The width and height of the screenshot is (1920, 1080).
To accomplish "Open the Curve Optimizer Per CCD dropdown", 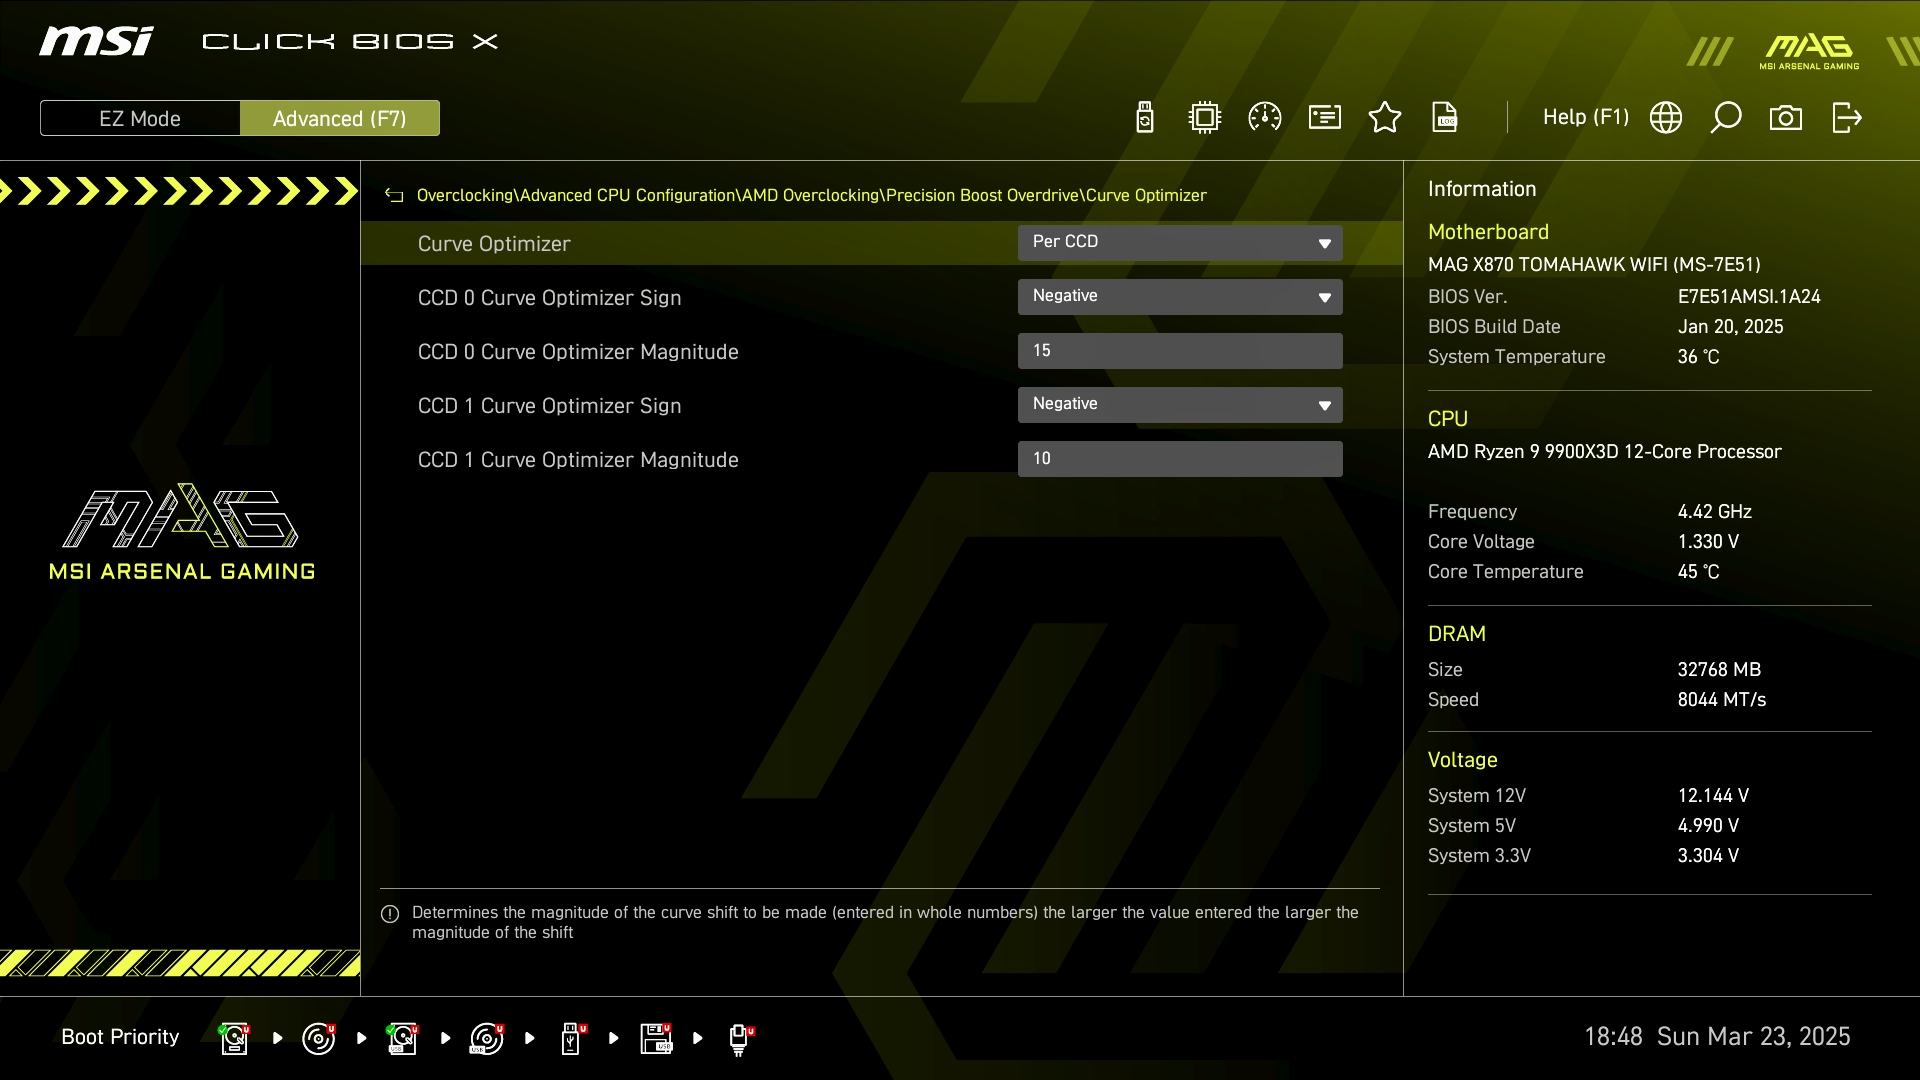I will (x=1180, y=243).
